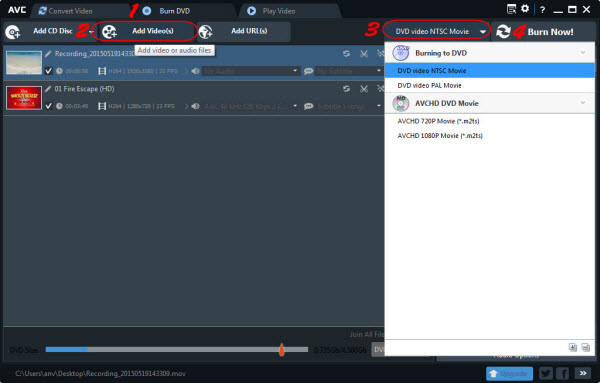Image resolution: width=600 pixels, height=383 pixels.
Task: Click the refresh icon on Recording file row
Action: coord(346,54)
